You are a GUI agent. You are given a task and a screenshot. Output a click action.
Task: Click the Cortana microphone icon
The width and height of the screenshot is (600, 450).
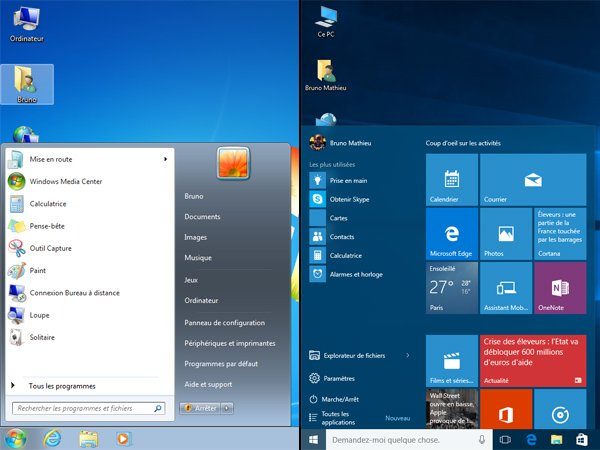(x=482, y=440)
